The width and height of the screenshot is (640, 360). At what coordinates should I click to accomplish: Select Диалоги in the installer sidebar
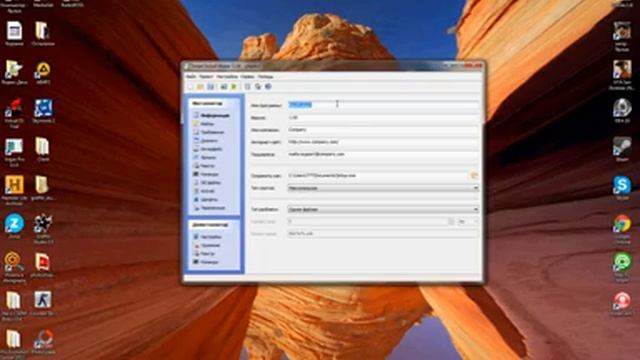click(205, 141)
